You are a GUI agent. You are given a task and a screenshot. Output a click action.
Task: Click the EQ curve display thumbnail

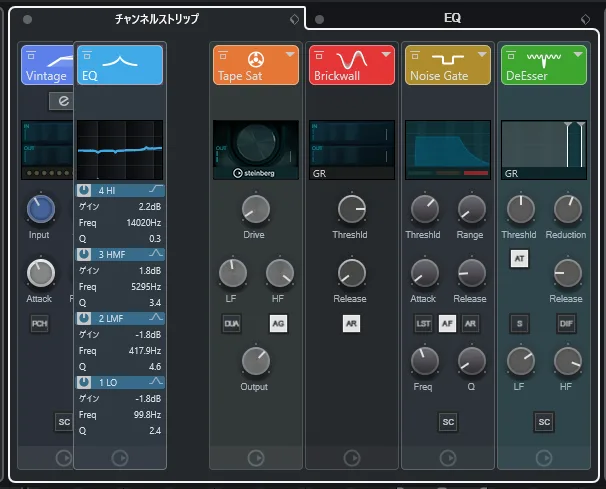(120, 150)
